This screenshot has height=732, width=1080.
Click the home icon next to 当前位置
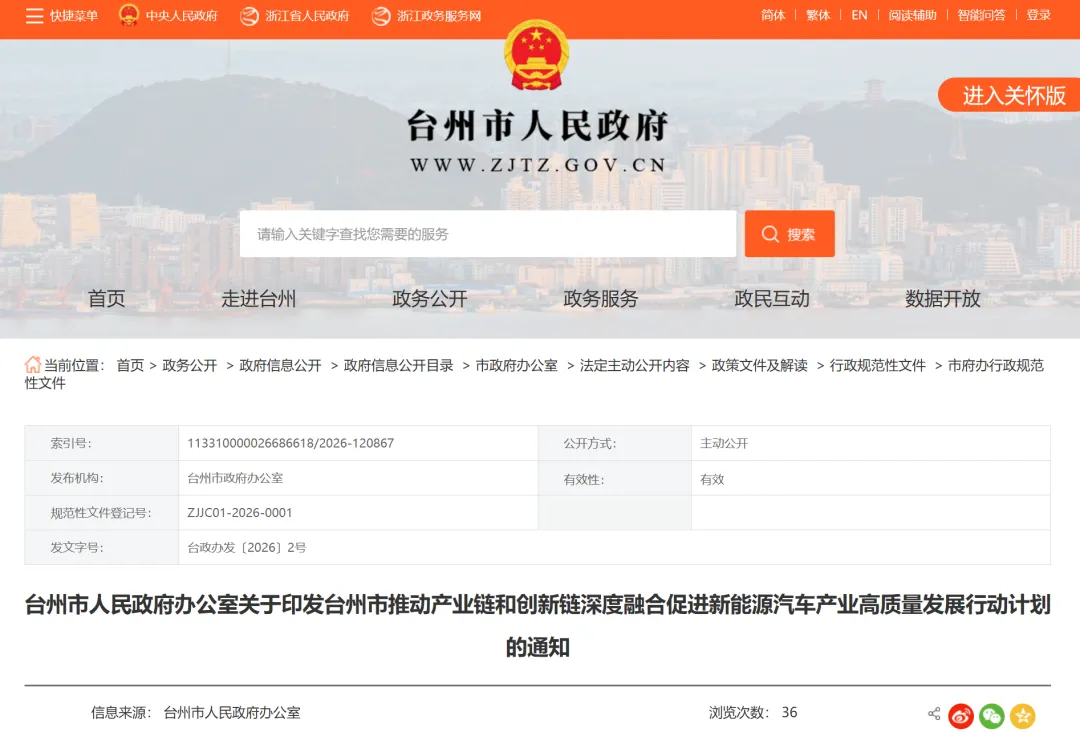tap(33, 365)
